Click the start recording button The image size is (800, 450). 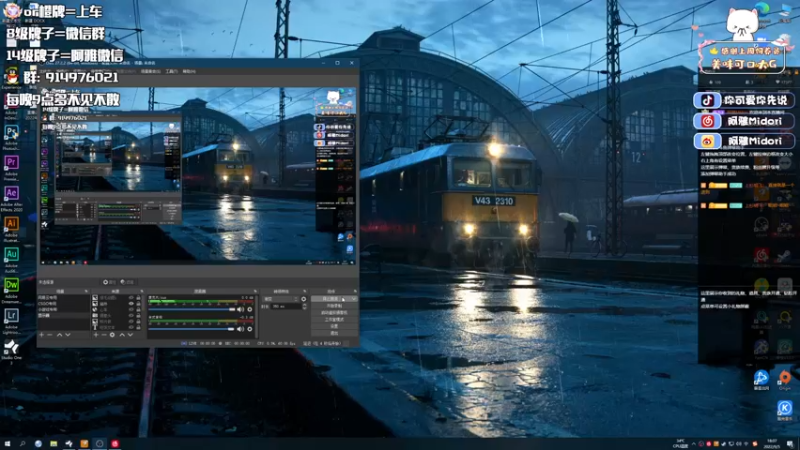pos(334,306)
